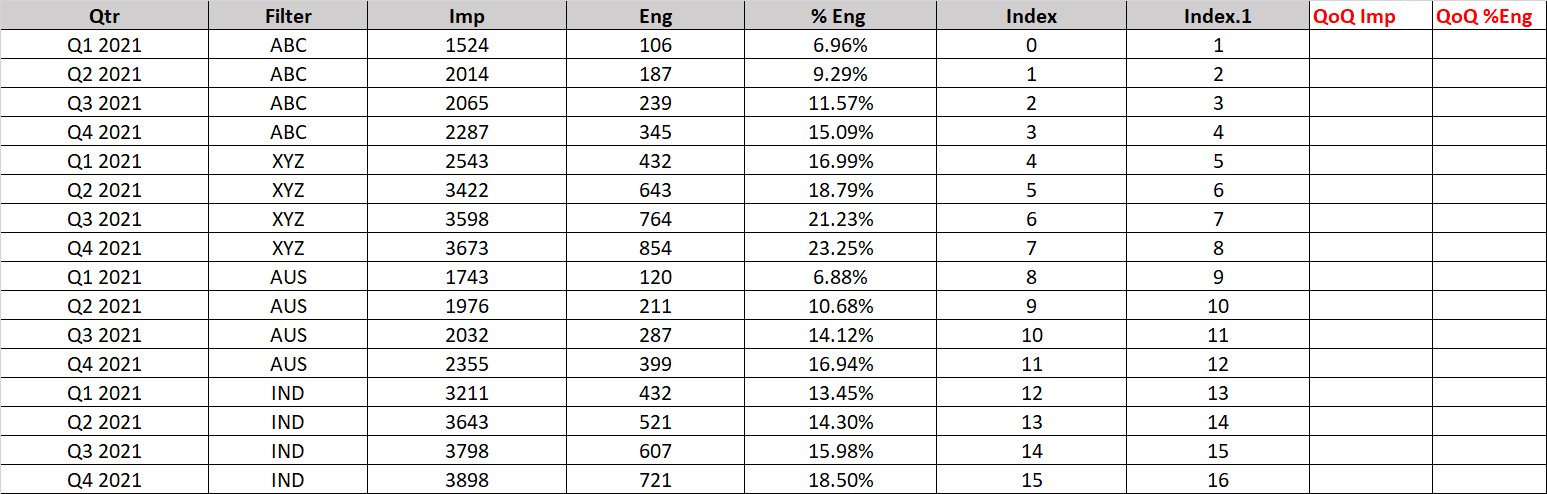This screenshot has height=494, width=1547.
Task: Click the Index cell showing 0
Action: click(1031, 45)
